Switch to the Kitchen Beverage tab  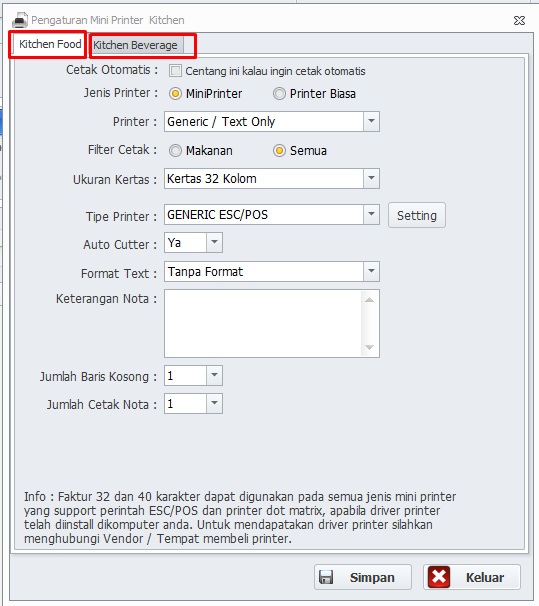135,45
